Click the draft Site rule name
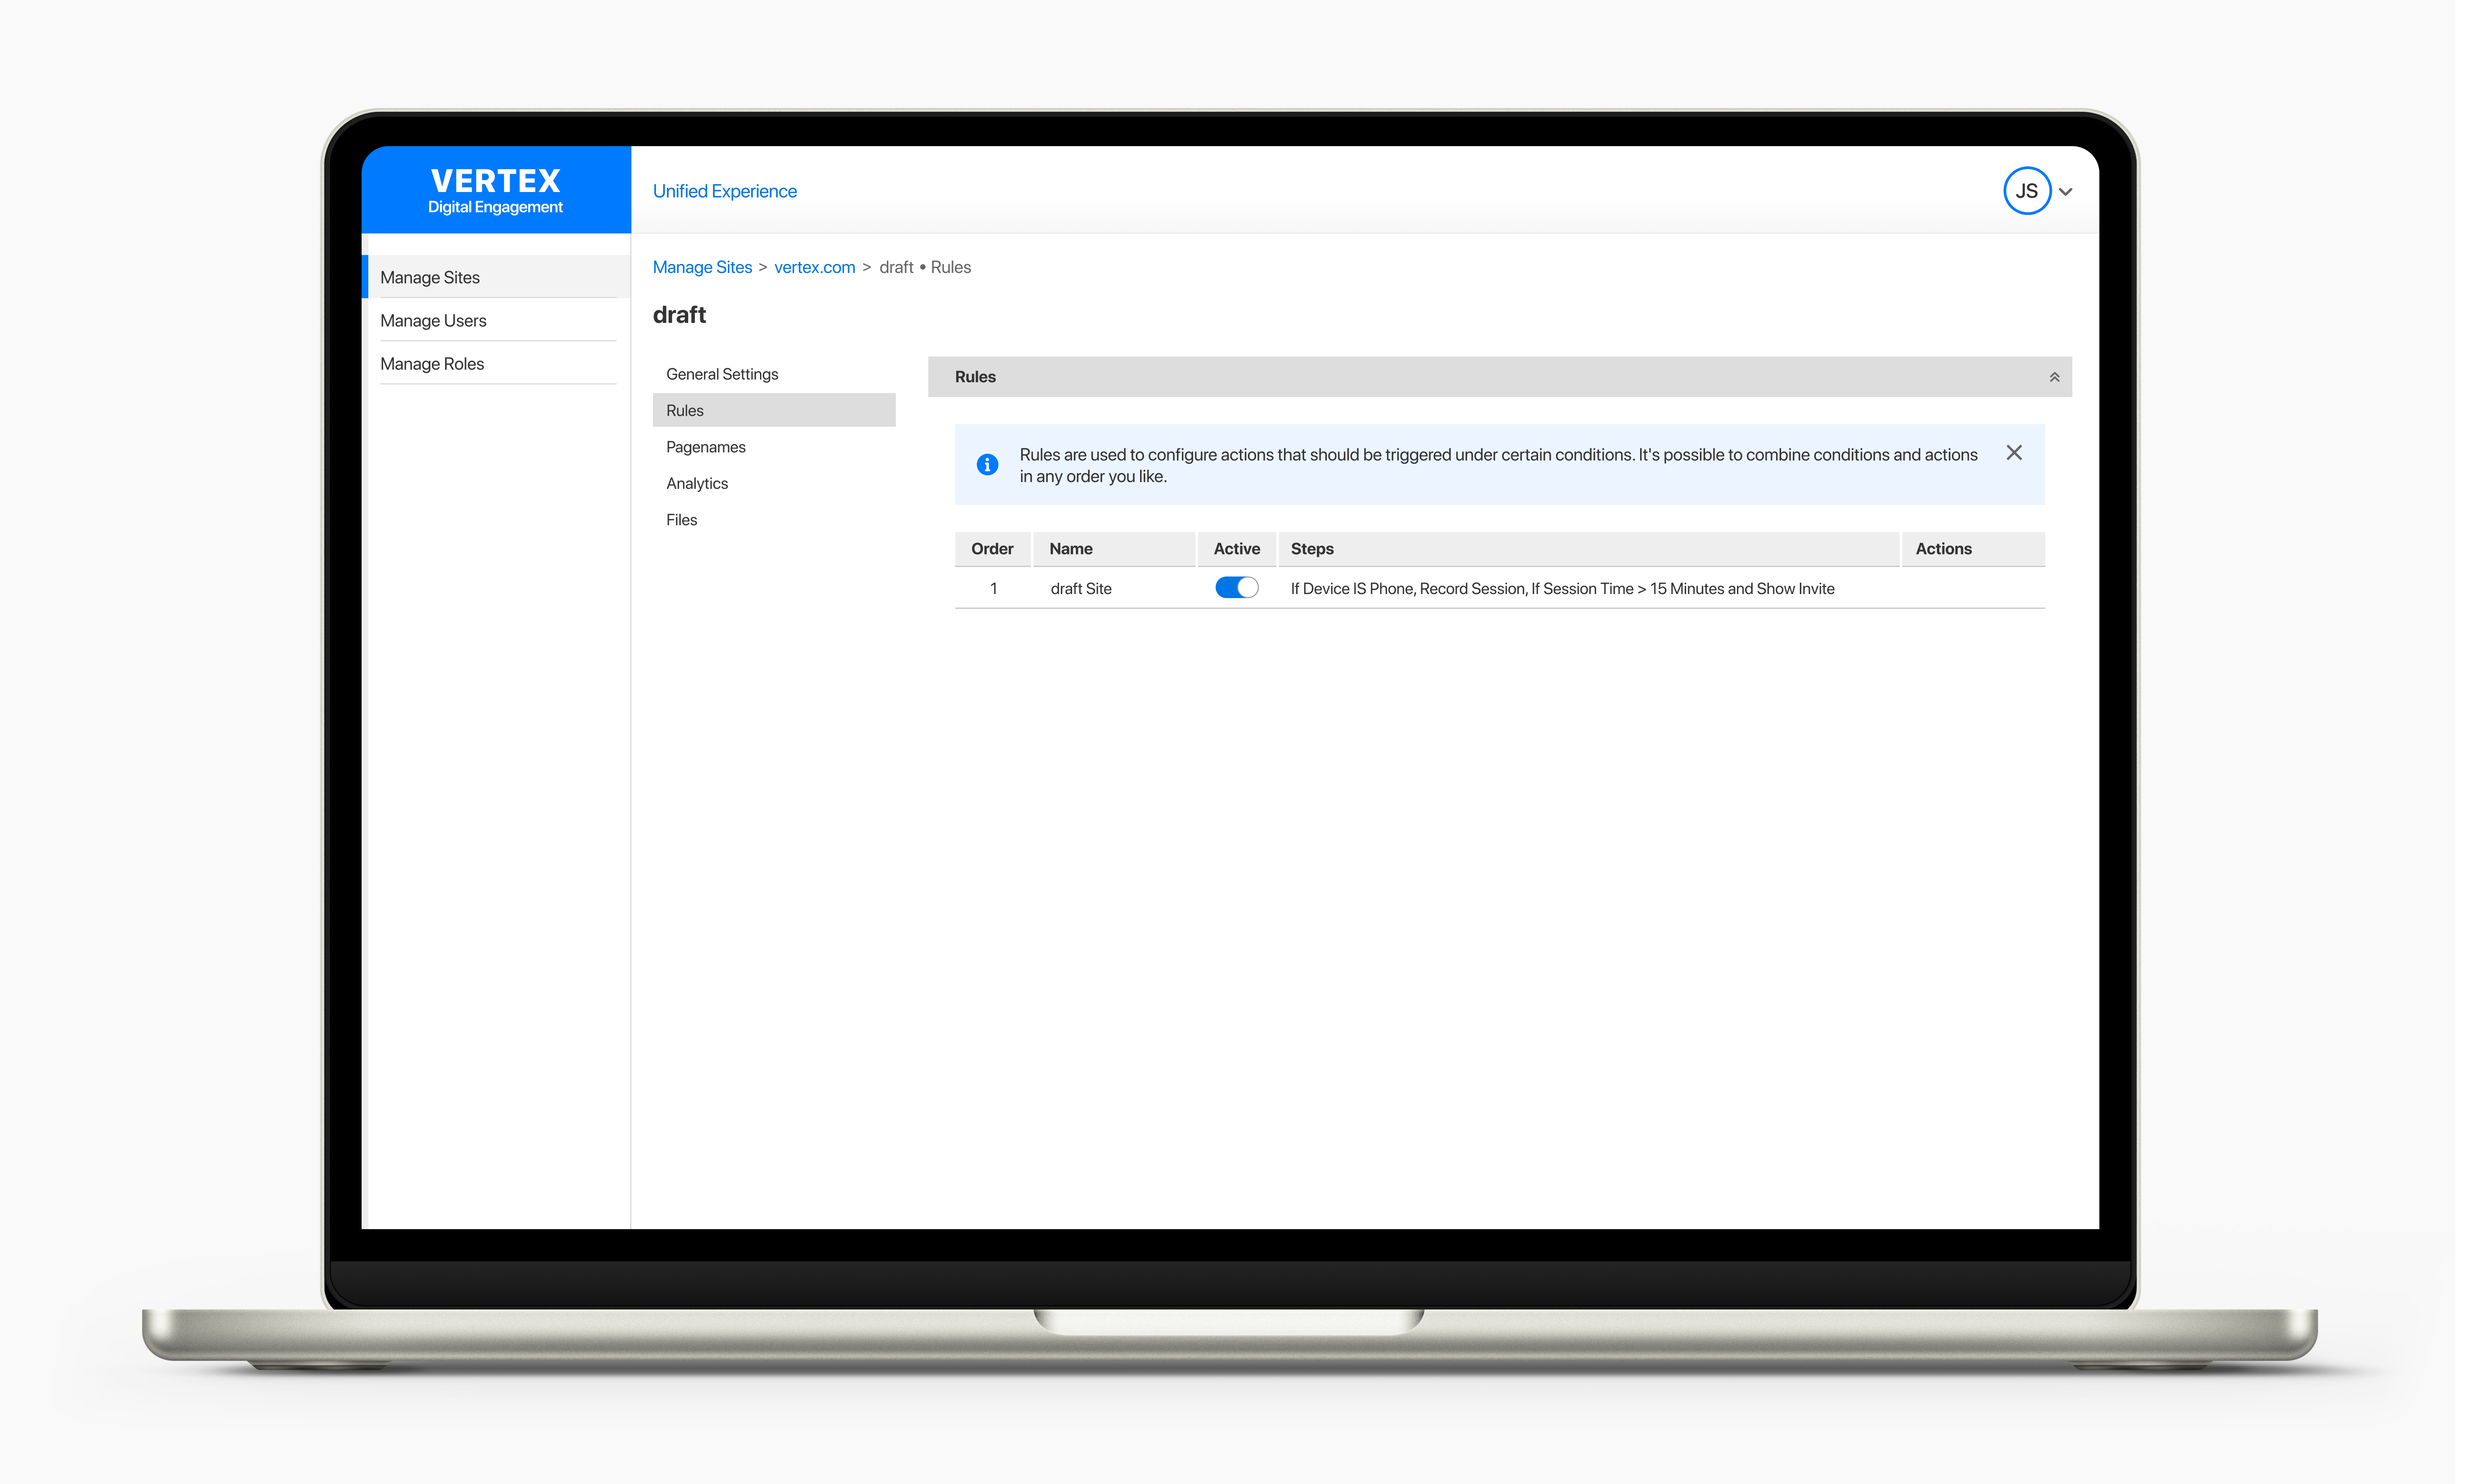This screenshot has height=1484, width=2465. pos(1081,589)
